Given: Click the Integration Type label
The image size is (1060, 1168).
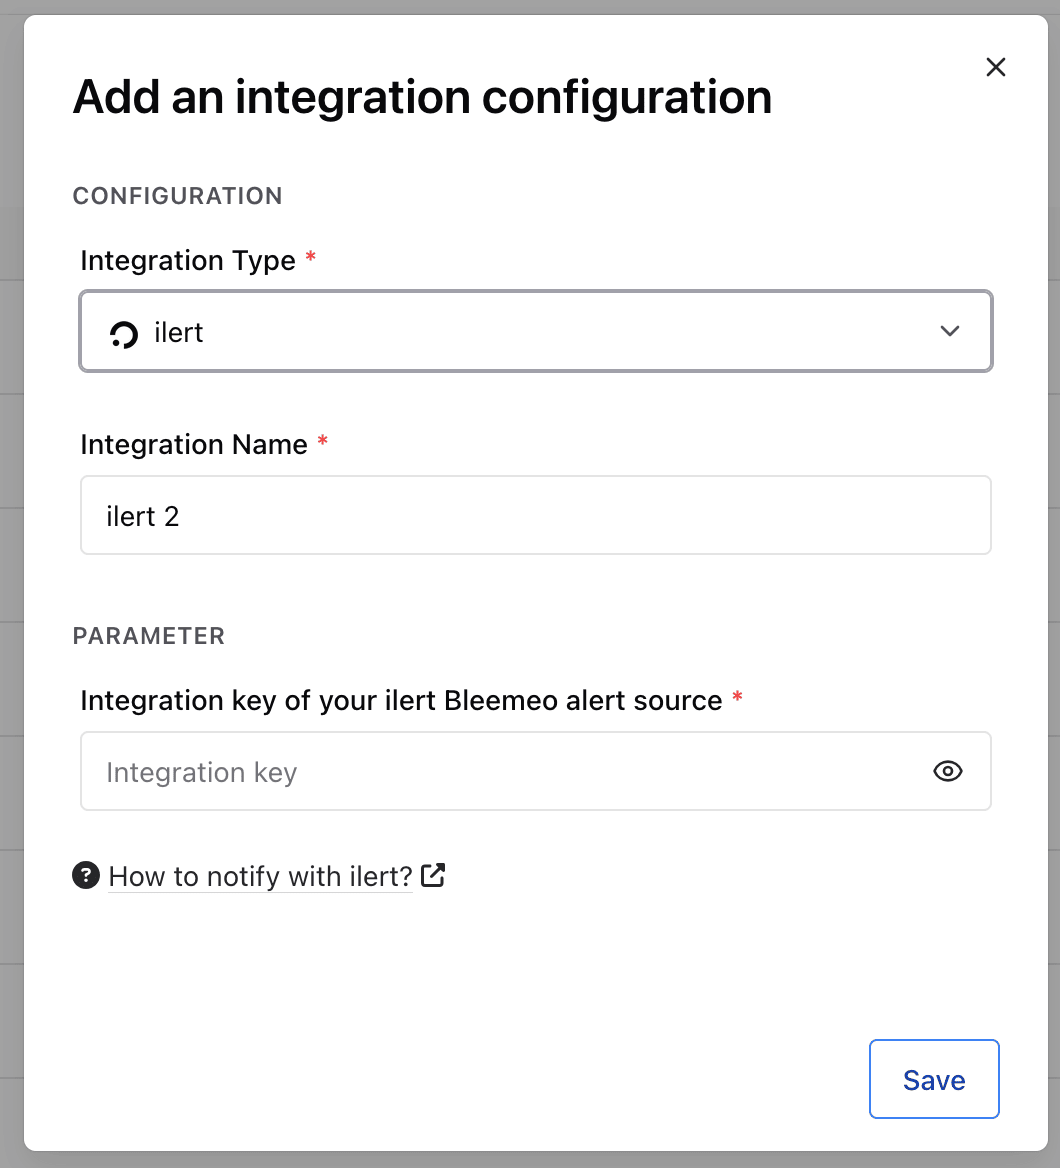Looking at the screenshot, I should tap(188, 261).
